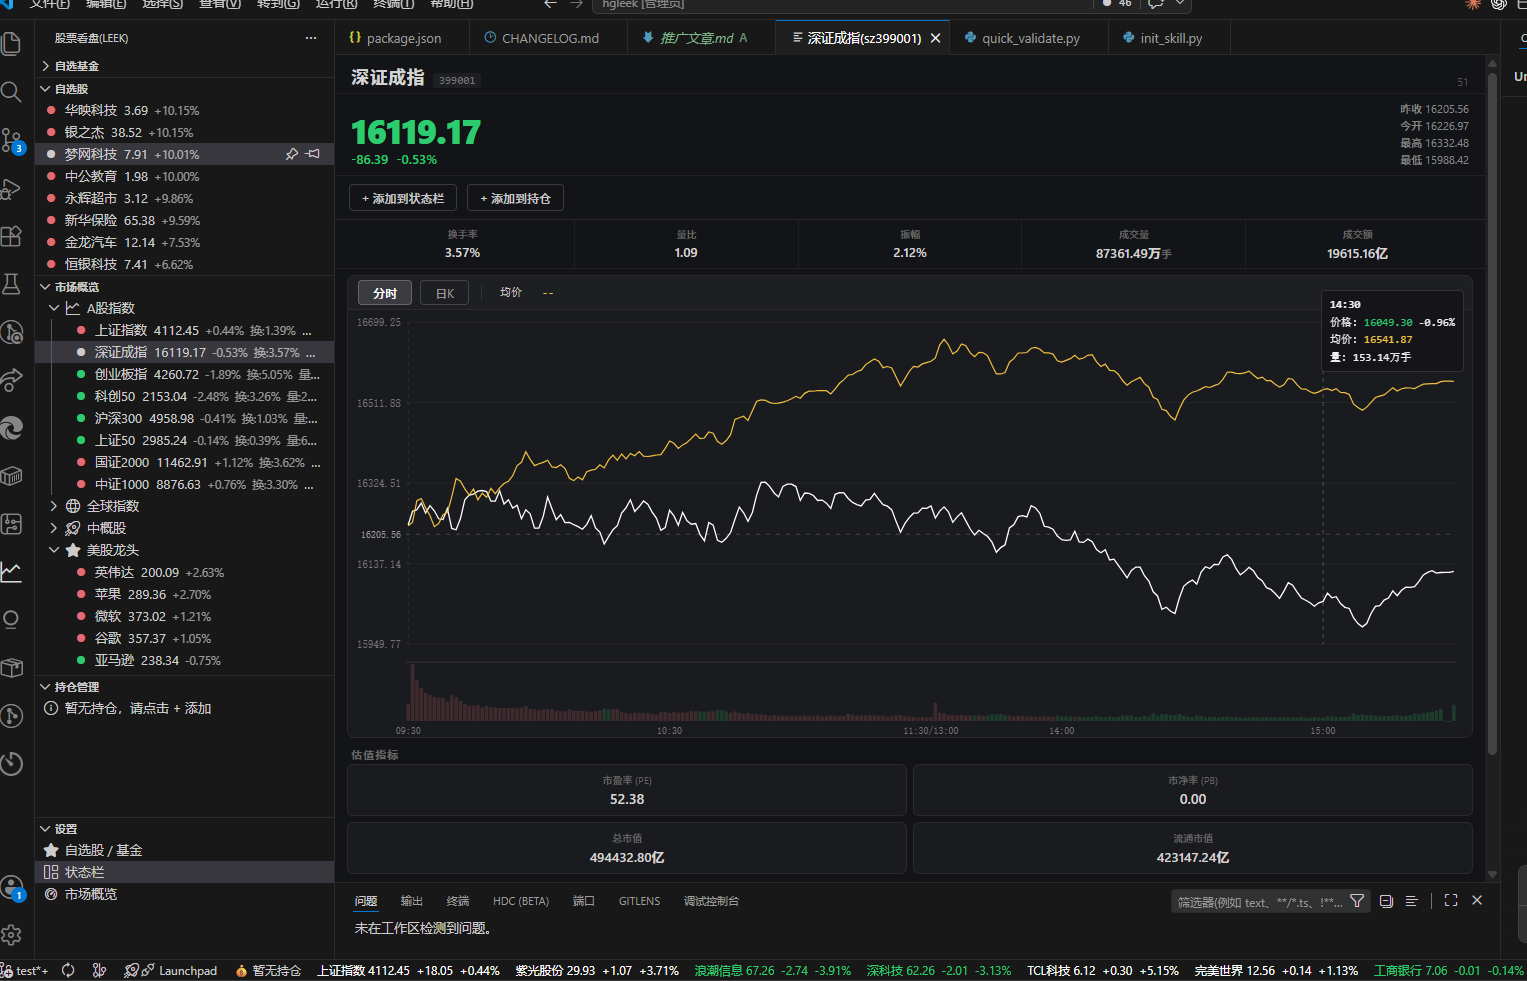Screen dimensions: 1527x981
Task: Collapse the 持仓管理 section
Action: [x=184, y=687]
